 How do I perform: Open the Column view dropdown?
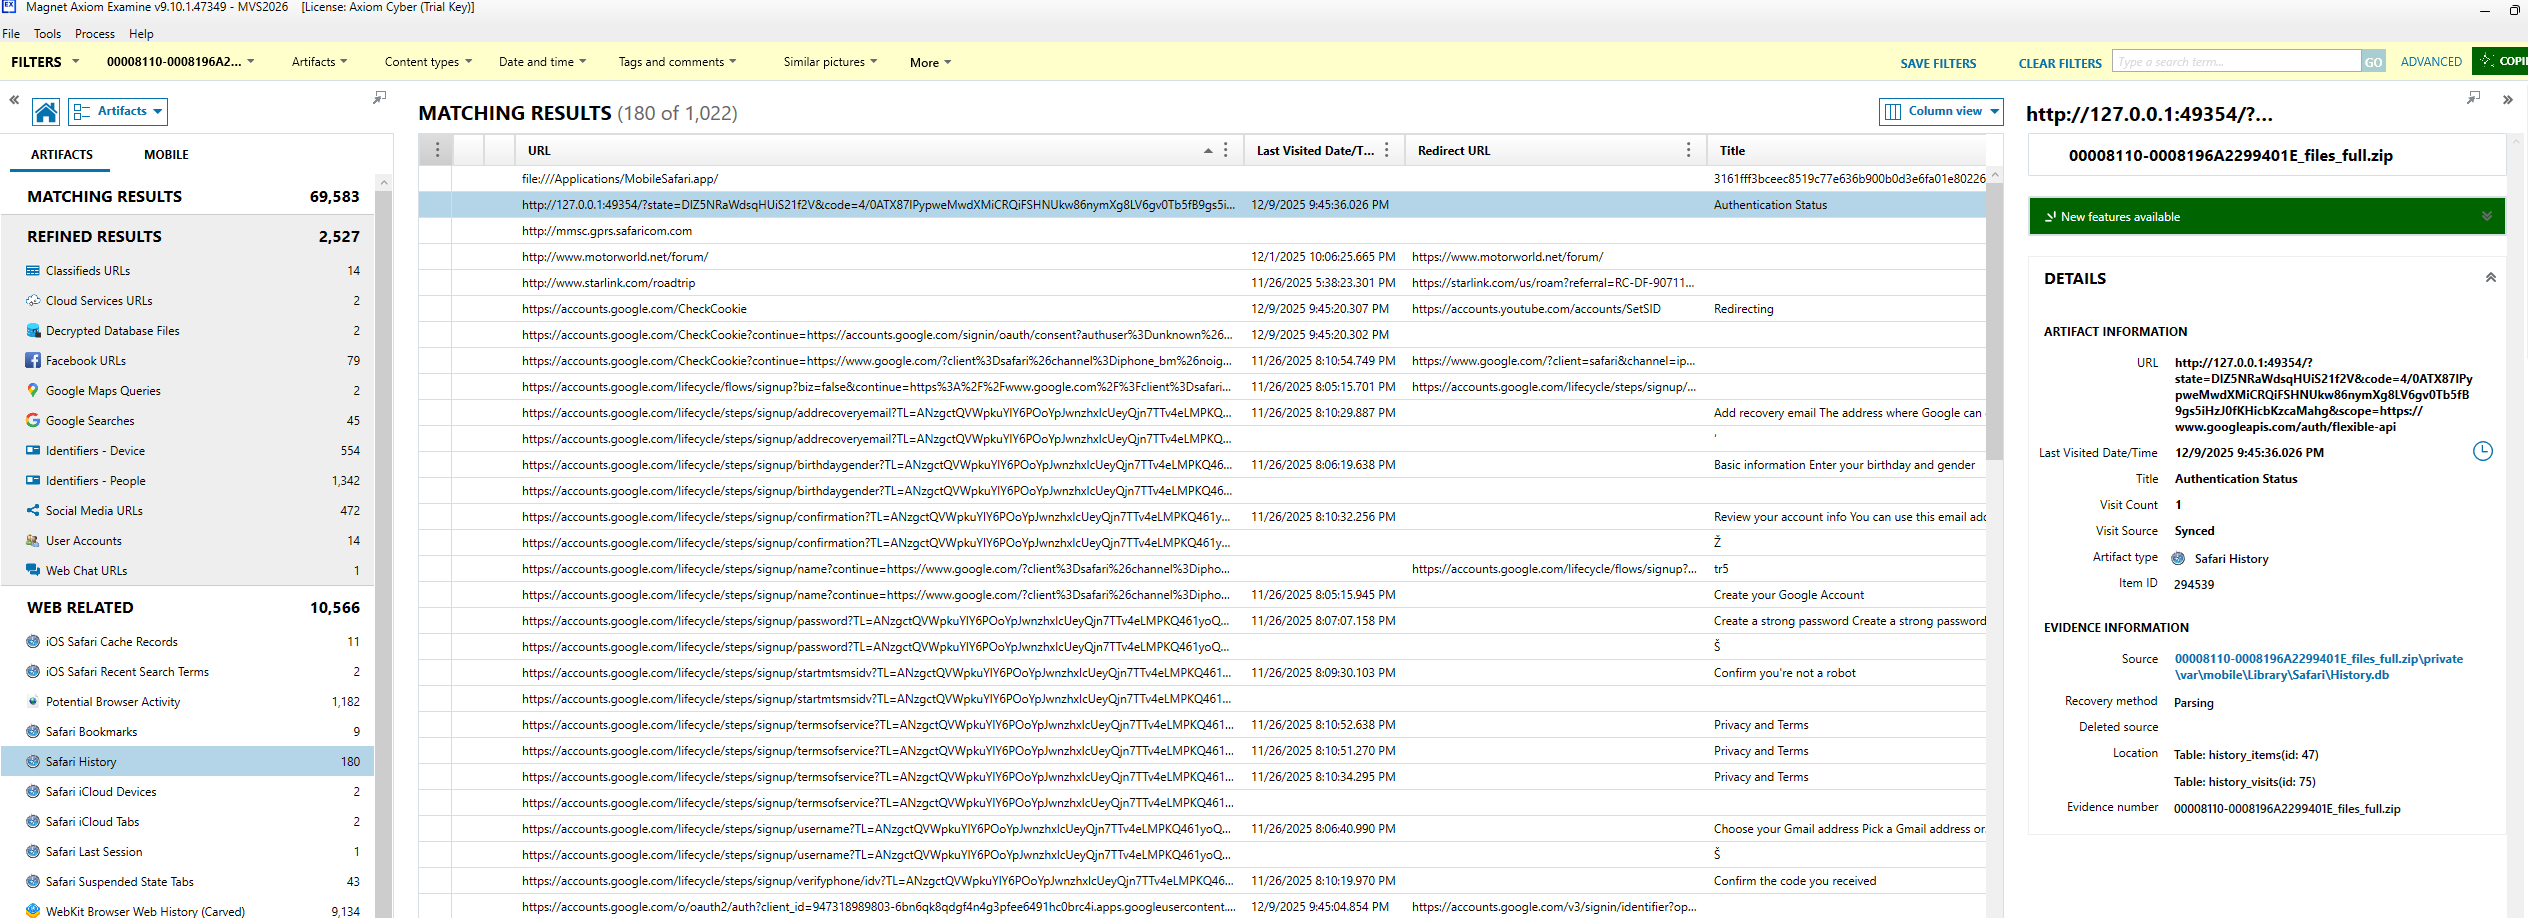click(x=1941, y=112)
